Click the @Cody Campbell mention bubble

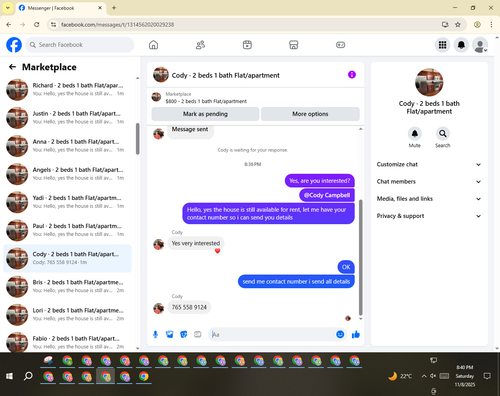[327, 195]
